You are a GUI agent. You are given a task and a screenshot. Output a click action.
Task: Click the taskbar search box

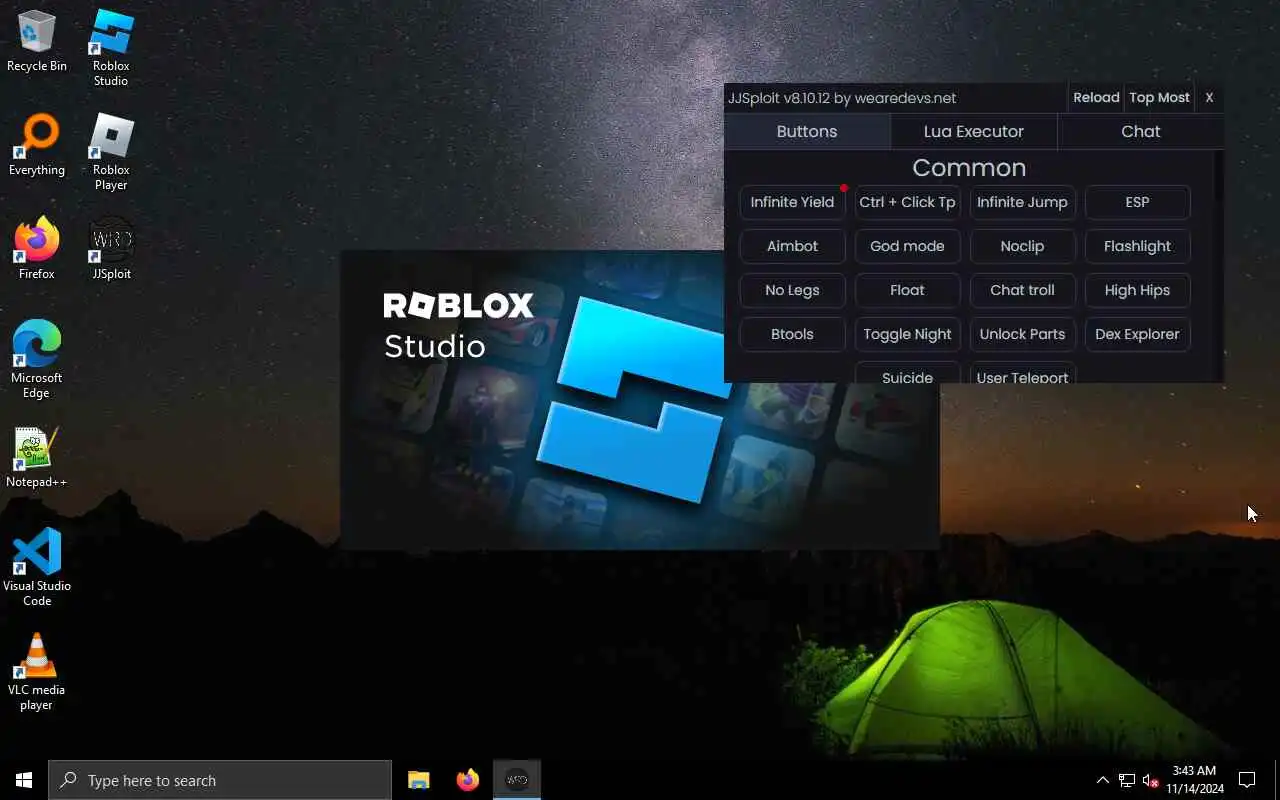(220, 780)
